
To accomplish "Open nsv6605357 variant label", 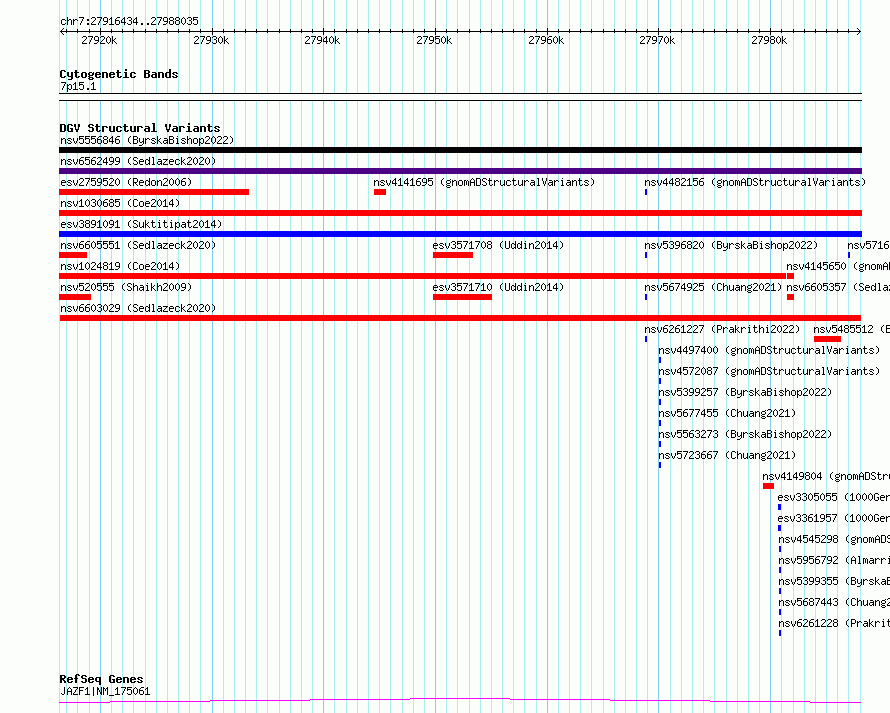I will tap(838, 287).
